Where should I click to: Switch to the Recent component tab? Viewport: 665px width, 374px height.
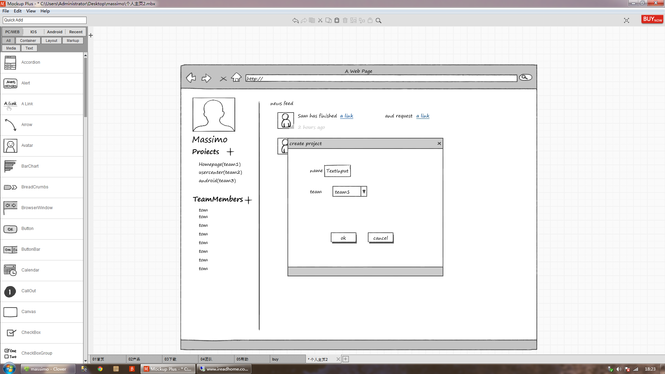tap(76, 32)
